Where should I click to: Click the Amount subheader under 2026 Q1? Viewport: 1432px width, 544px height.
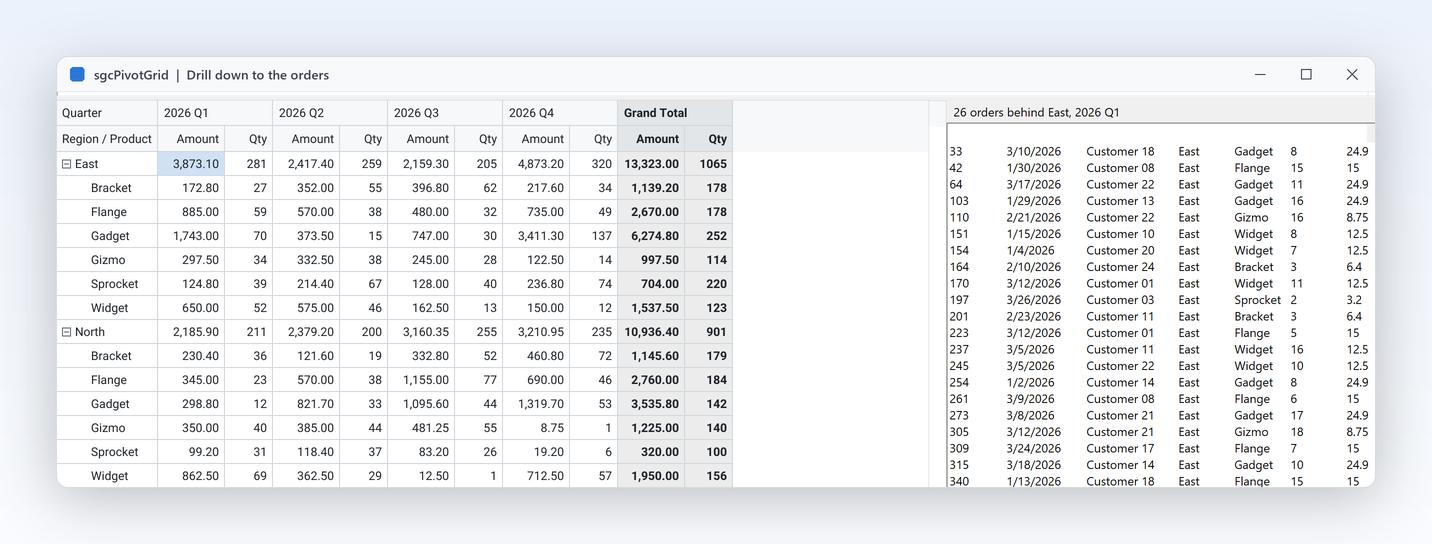coord(191,139)
